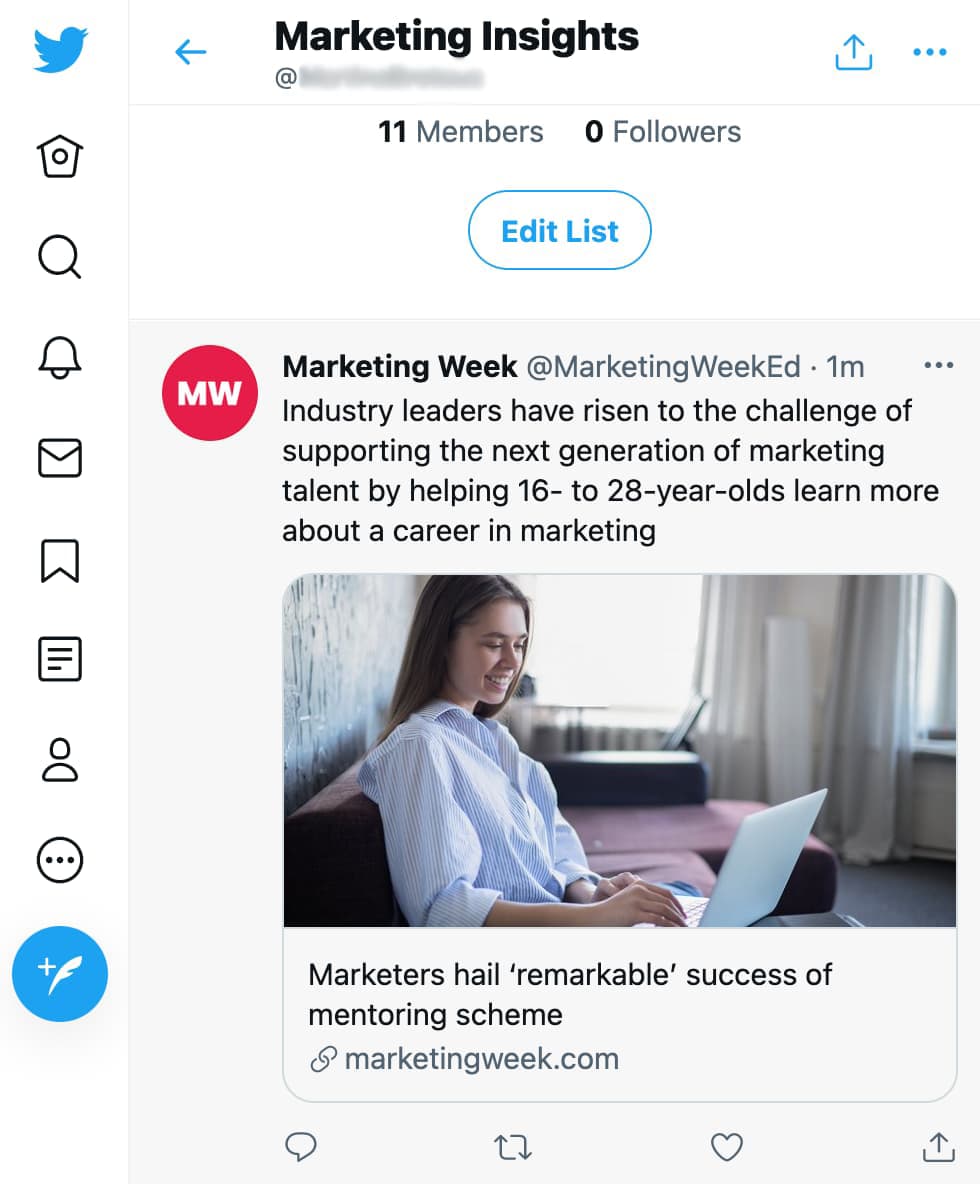Image resolution: width=980 pixels, height=1184 pixels.
Task: Go back with the left arrow
Action: point(190,52)
